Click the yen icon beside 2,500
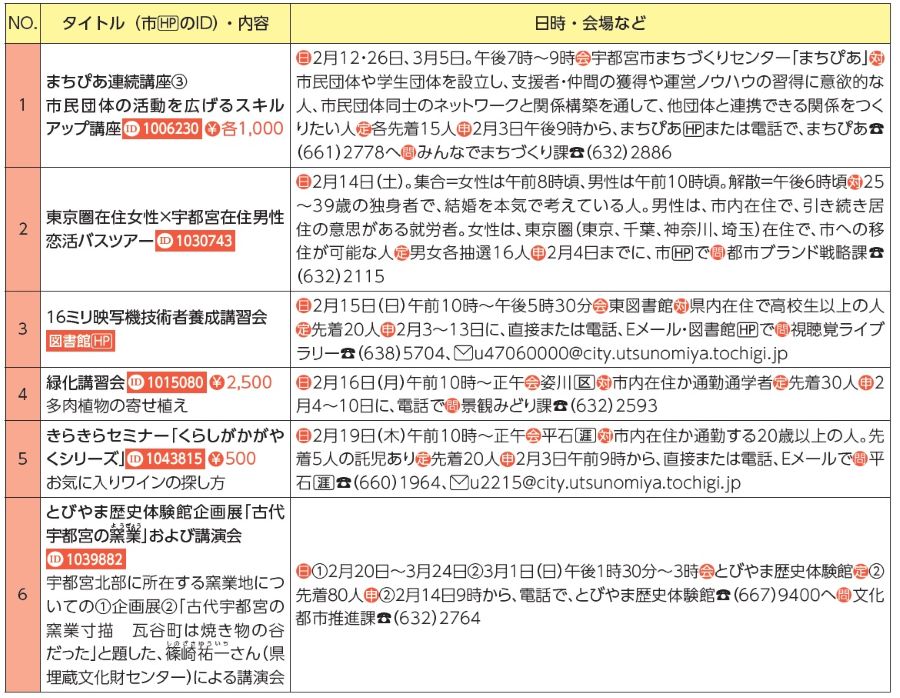The width and height of the screenshot is (900, 698). coord(217,381)
